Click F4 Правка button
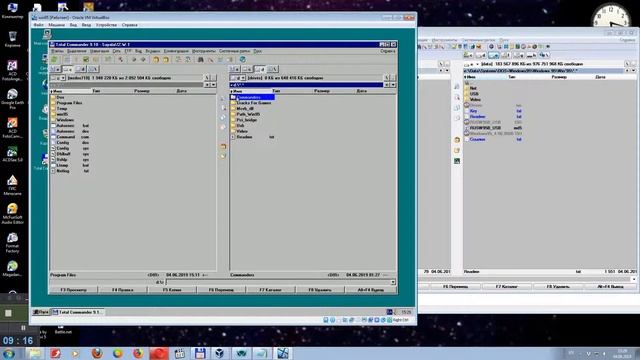Viewport: 640px width, 360px height. [122, 290]
